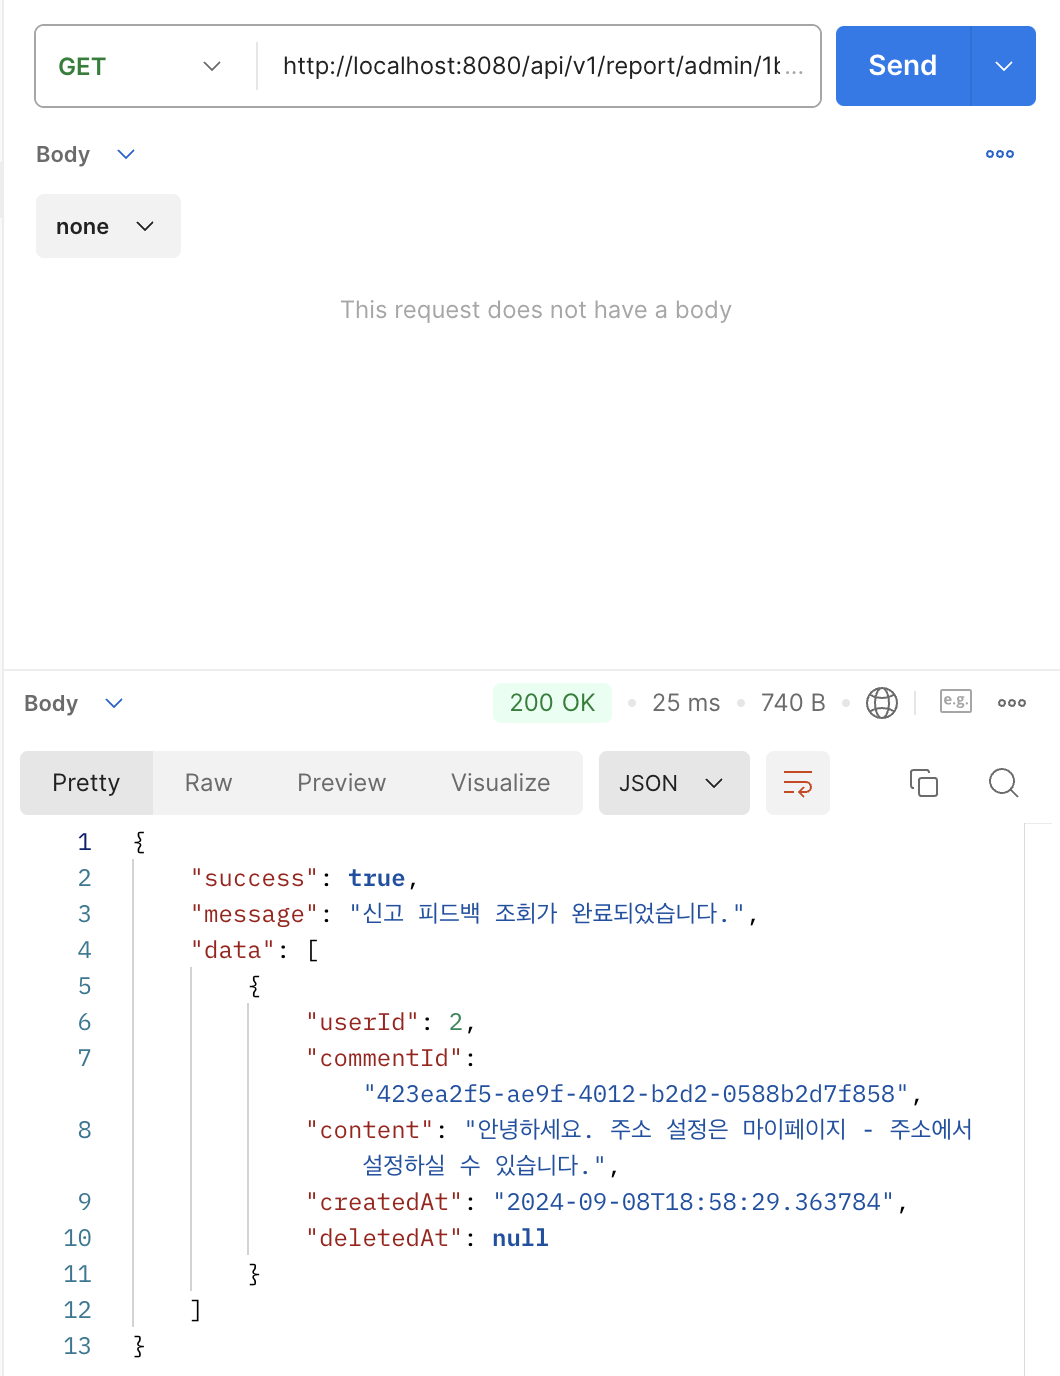Search within the response body
This screenshot has width=1060, height=1376.
click(x=1002, y=783)
